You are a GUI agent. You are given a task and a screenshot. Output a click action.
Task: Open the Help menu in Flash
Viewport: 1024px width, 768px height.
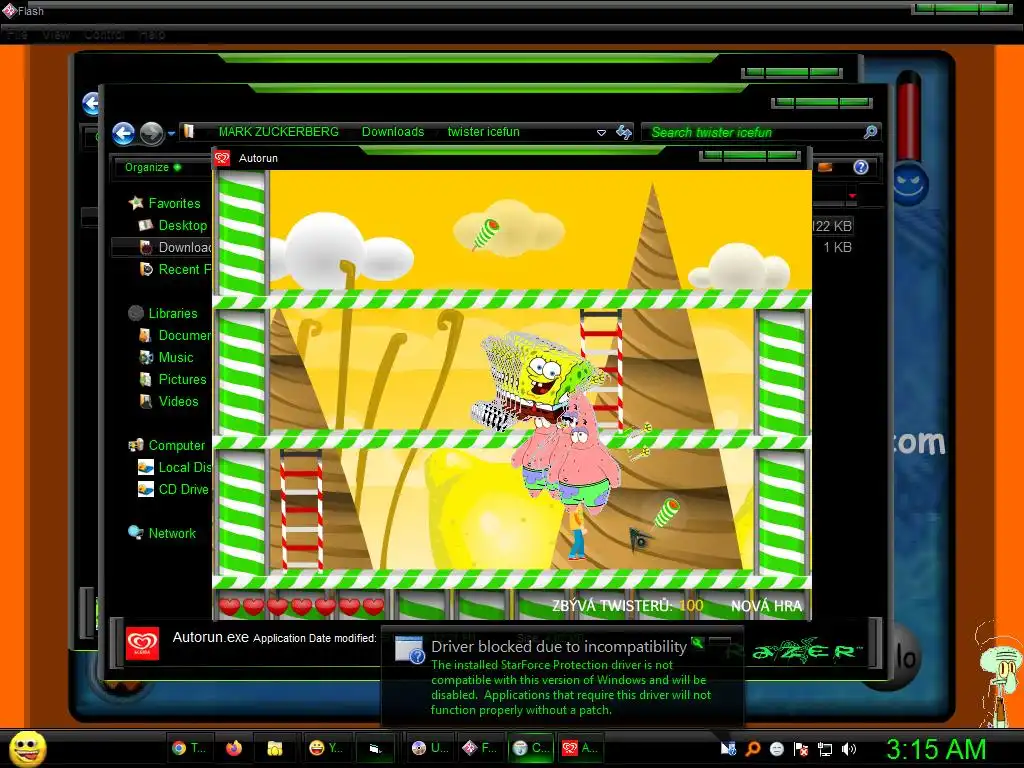pos(152,34)
